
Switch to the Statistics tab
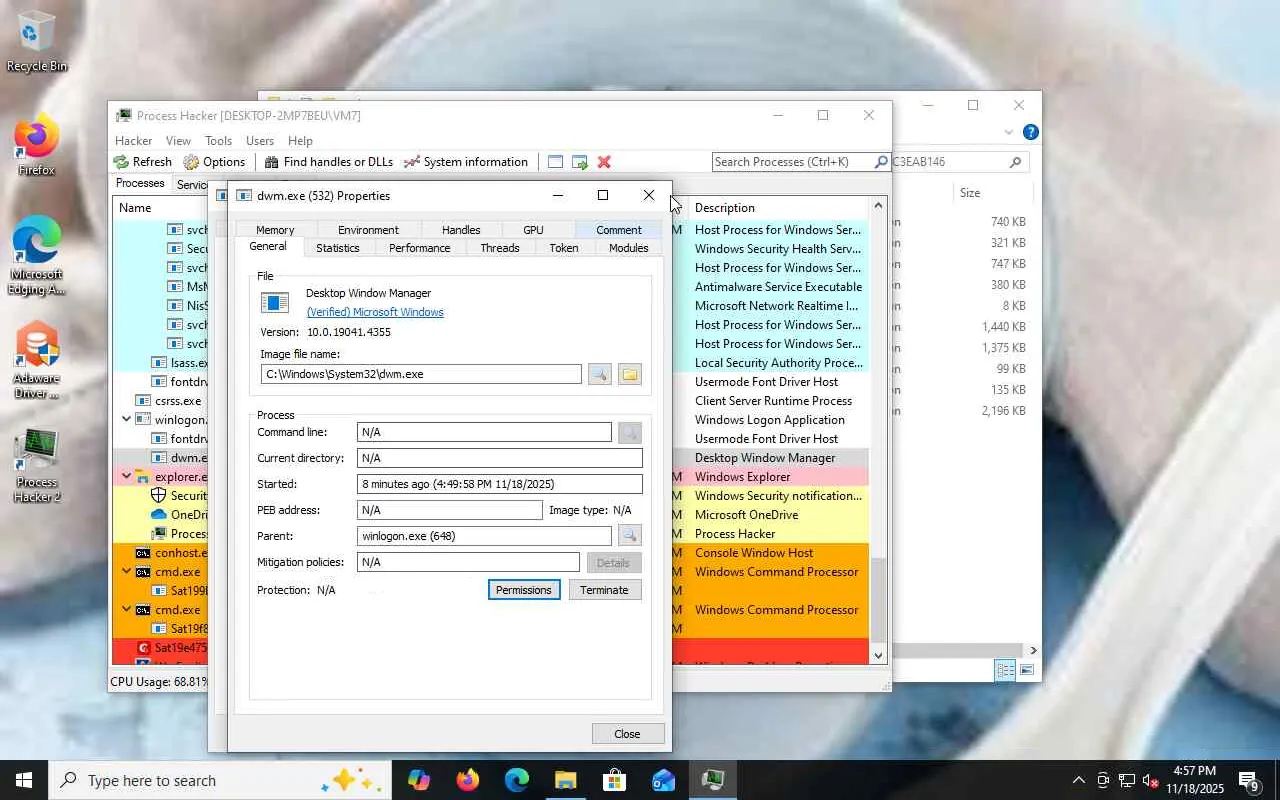[x=338, y=248]
